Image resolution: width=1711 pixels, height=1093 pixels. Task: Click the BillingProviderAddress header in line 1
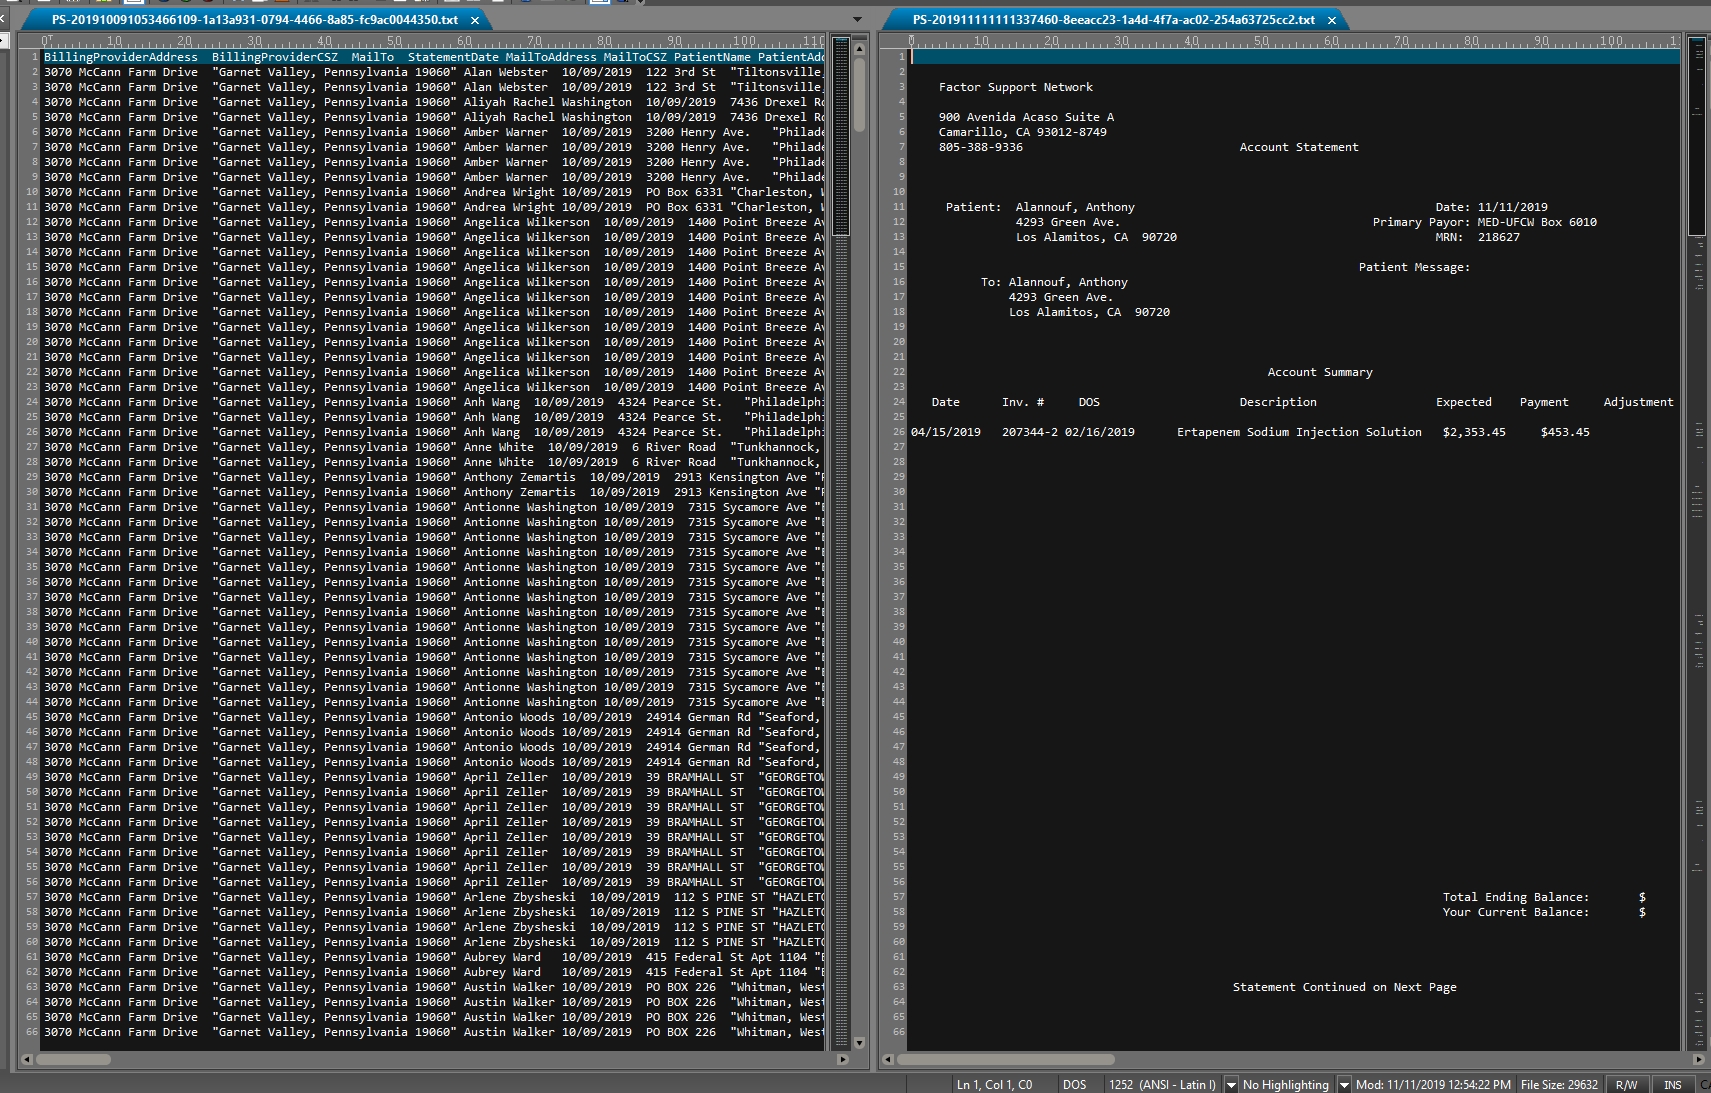coord(121,57)
